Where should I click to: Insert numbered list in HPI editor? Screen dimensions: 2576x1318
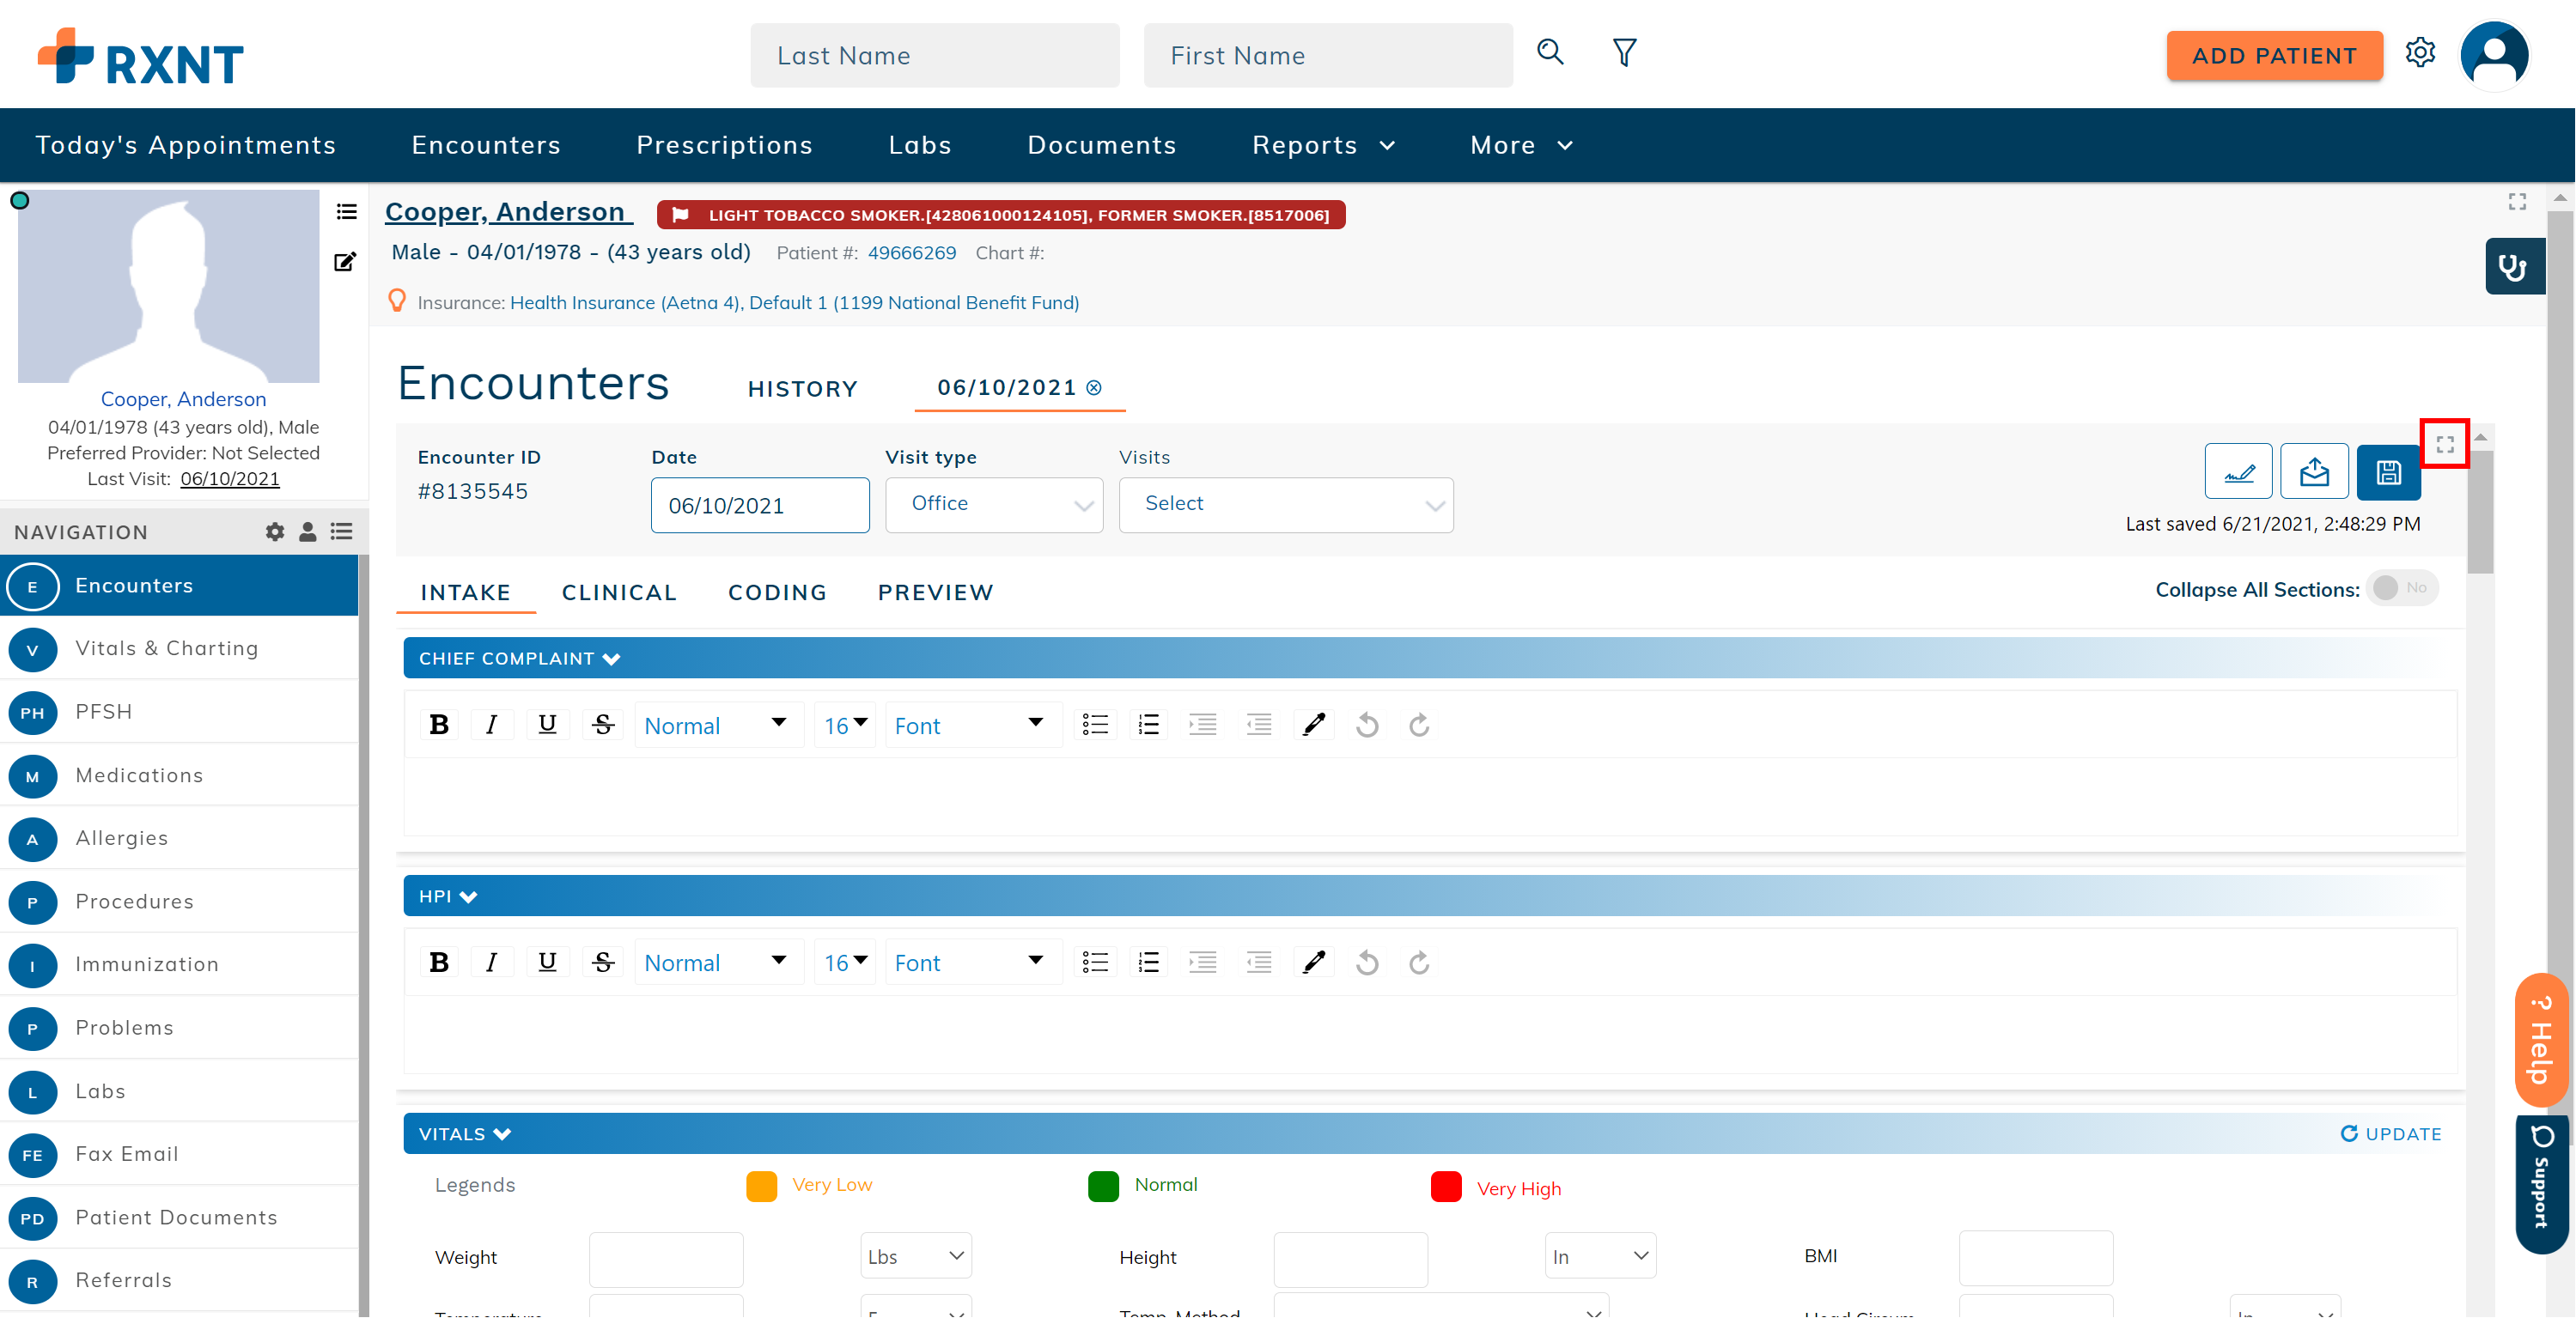tap(1149, 963)
